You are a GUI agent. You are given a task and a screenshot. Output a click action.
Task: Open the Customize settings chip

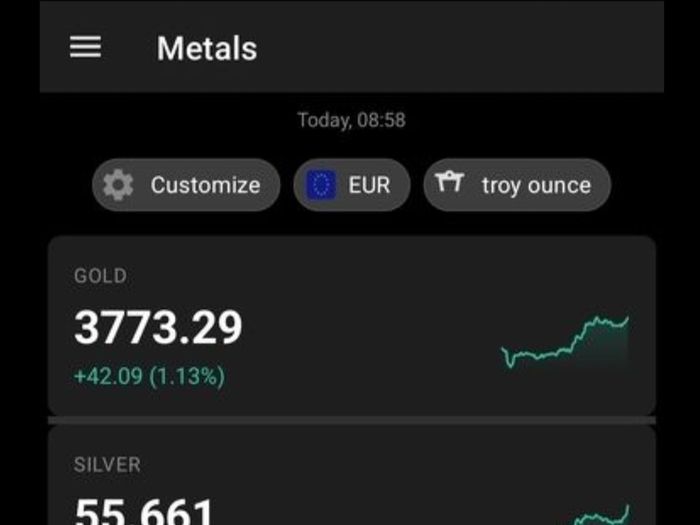click(x=186, y=185)
